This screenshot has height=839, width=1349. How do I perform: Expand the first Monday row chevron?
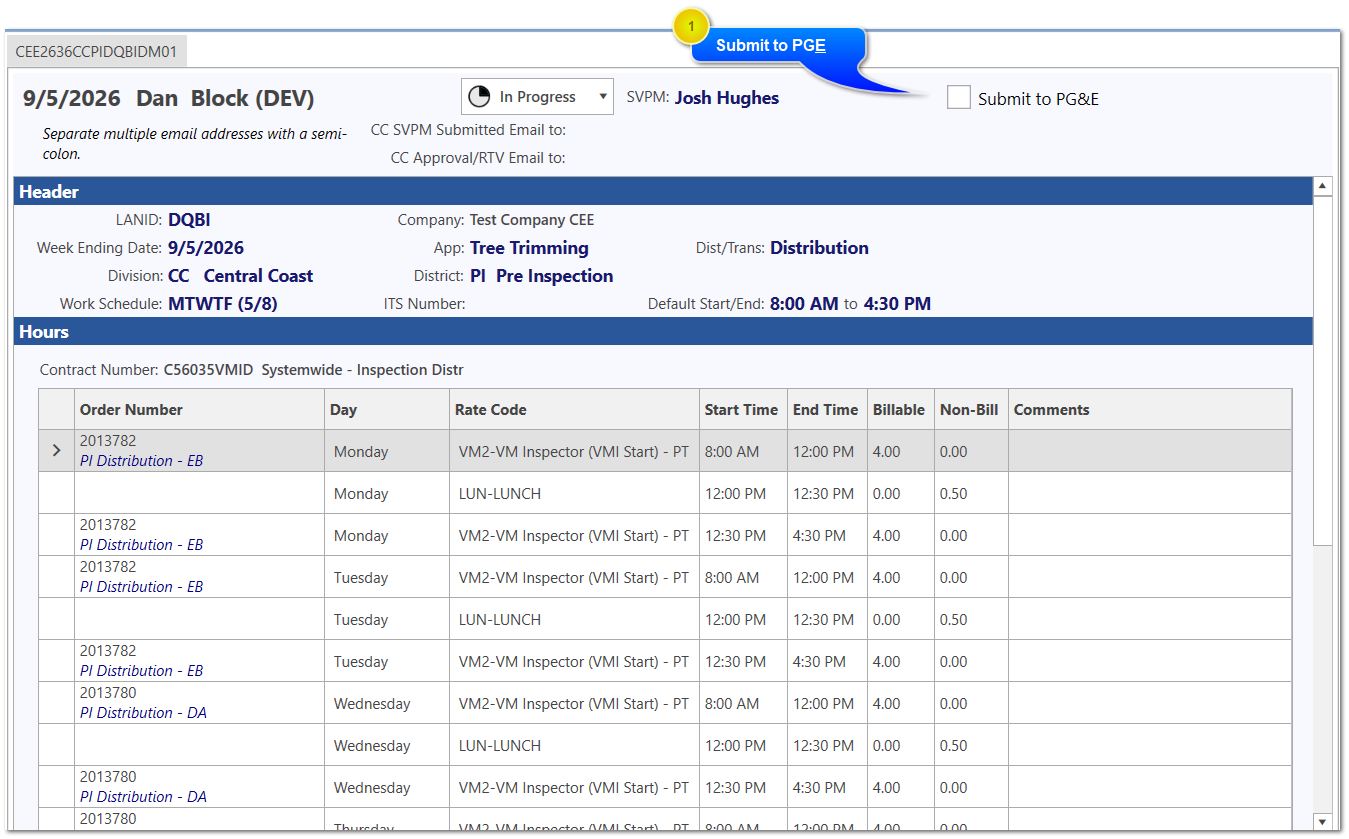(56, 452)
